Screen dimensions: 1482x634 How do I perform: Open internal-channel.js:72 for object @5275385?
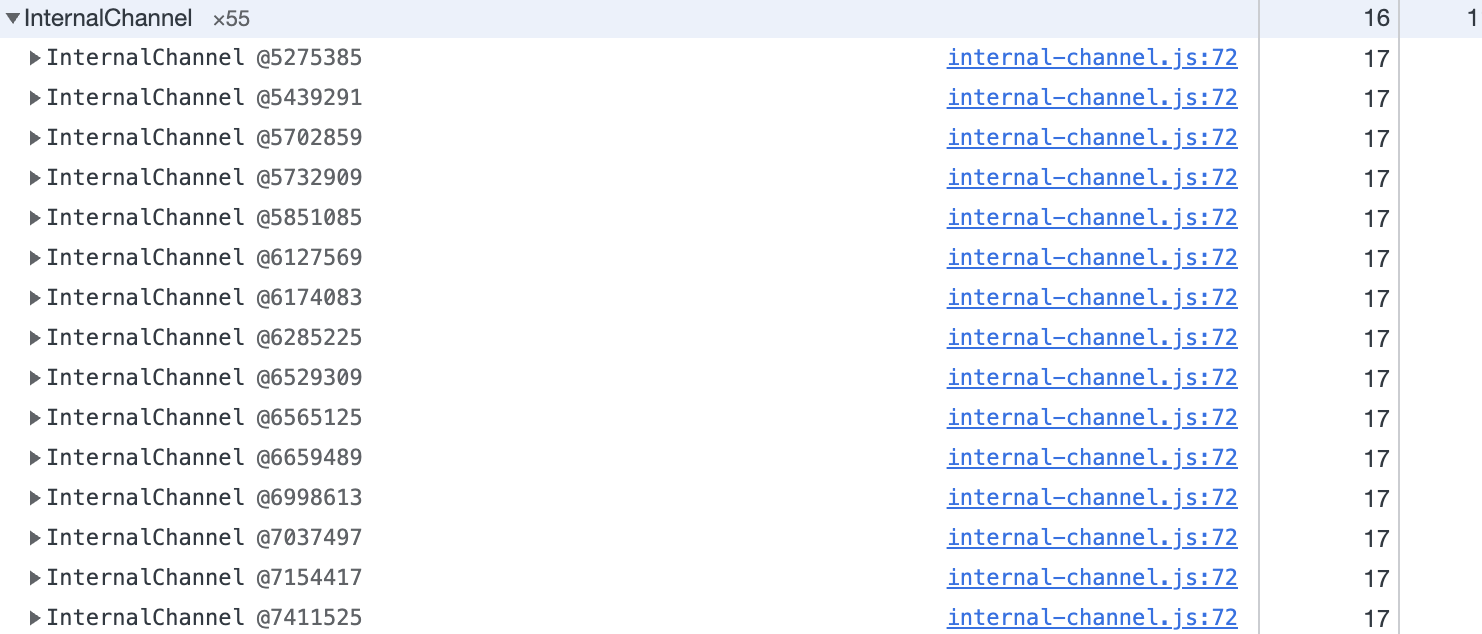(1091, 58)
